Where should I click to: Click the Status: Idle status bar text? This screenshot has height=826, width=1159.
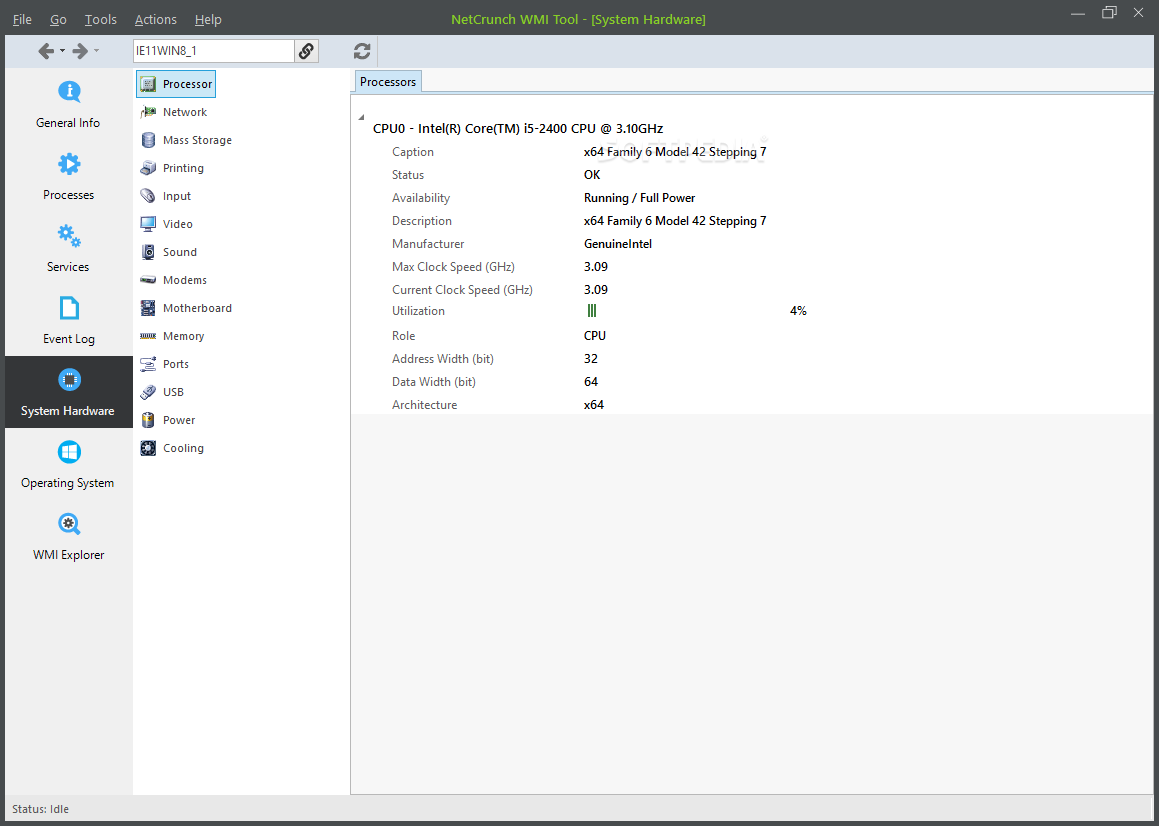tap(41, 809)
